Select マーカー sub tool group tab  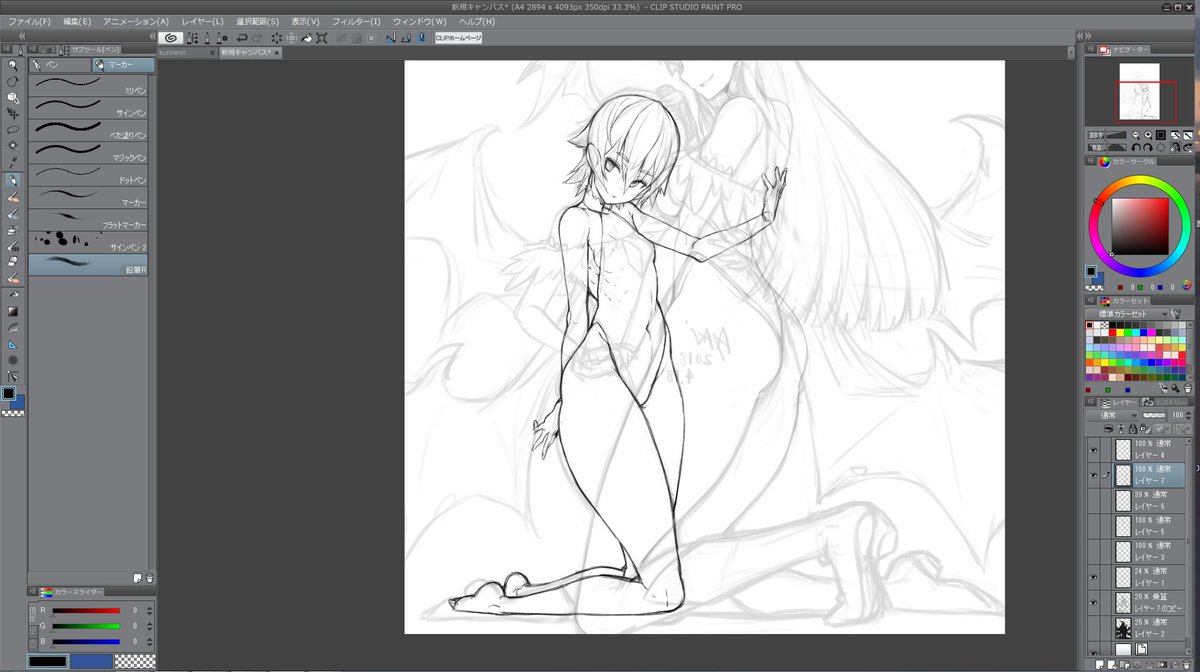point(124,65)
